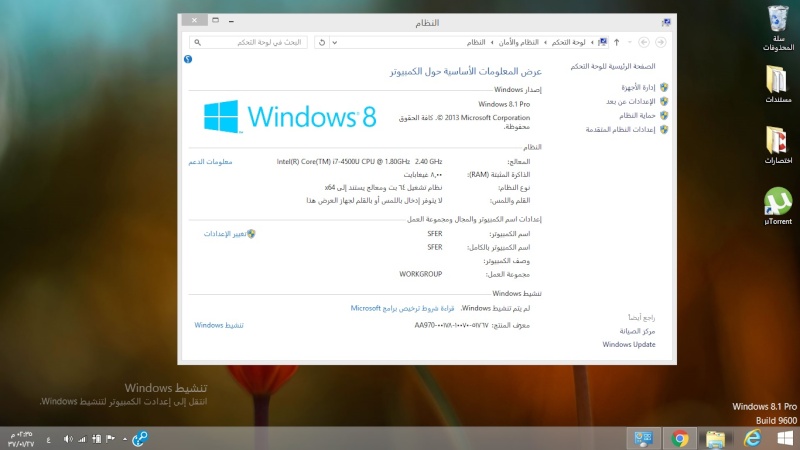Launch Google Chrome from the taskbar
The image size is (800, 450).
[x=680, y=438]
